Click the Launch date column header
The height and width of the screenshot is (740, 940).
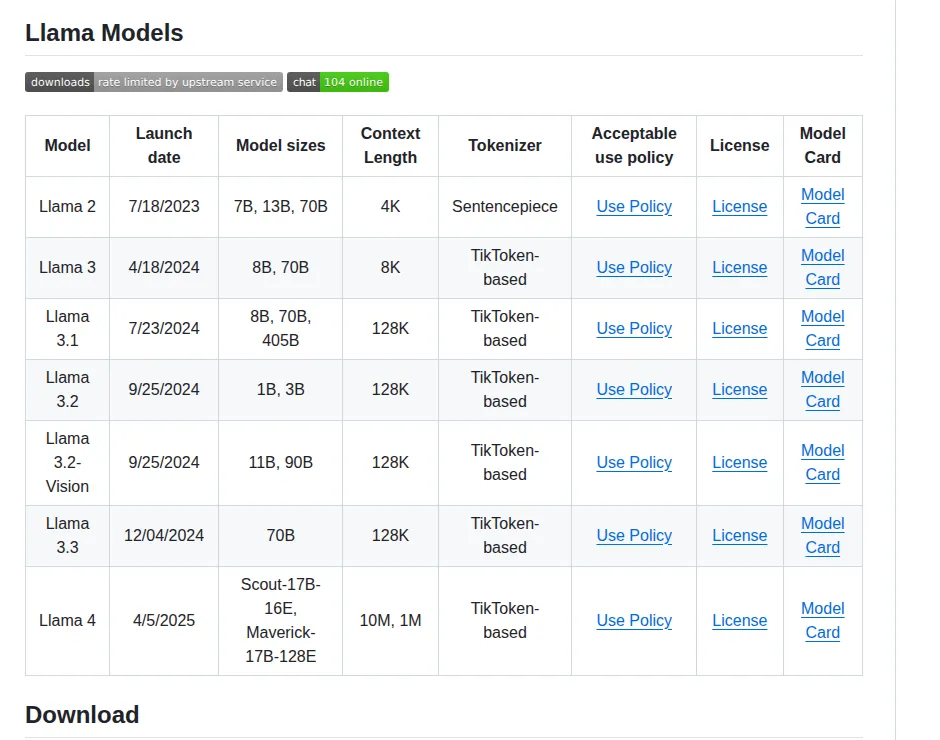coord(164,146)
